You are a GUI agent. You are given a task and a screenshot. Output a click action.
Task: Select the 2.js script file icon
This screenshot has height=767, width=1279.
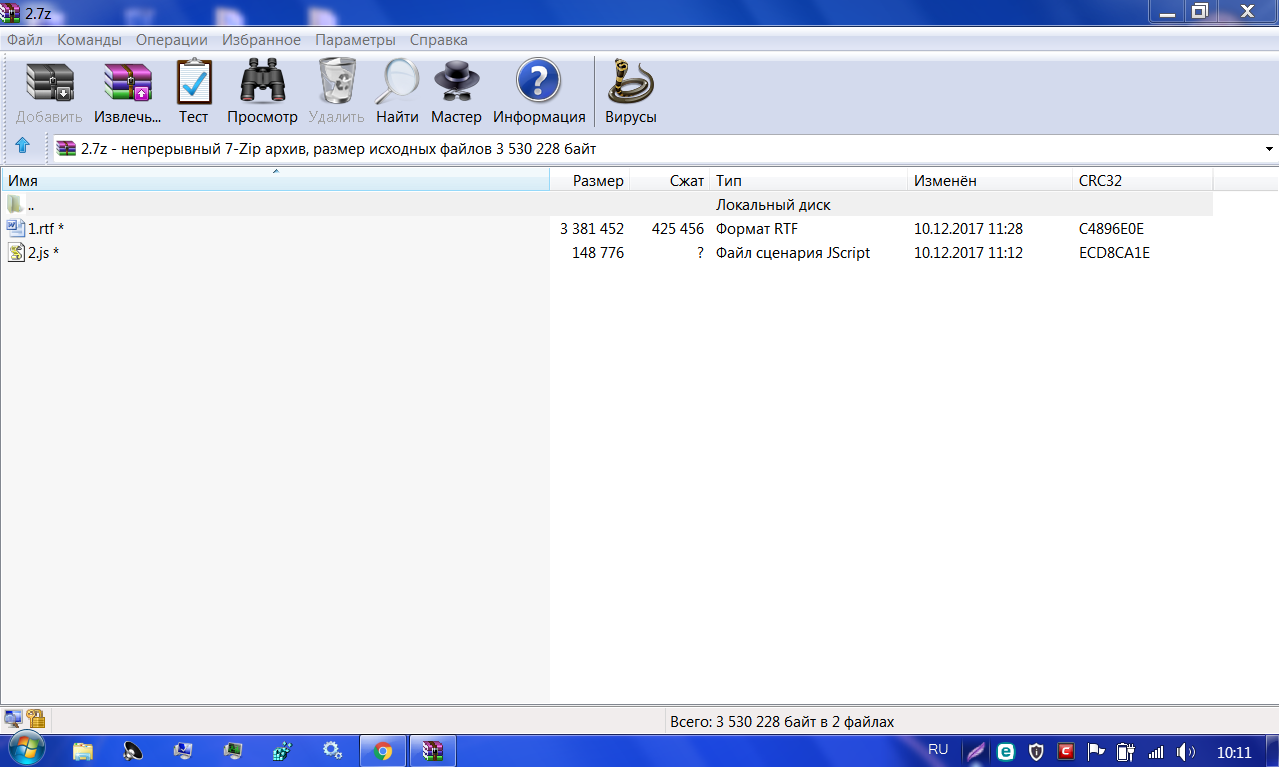pyautogui.click(x=15, y=252)
